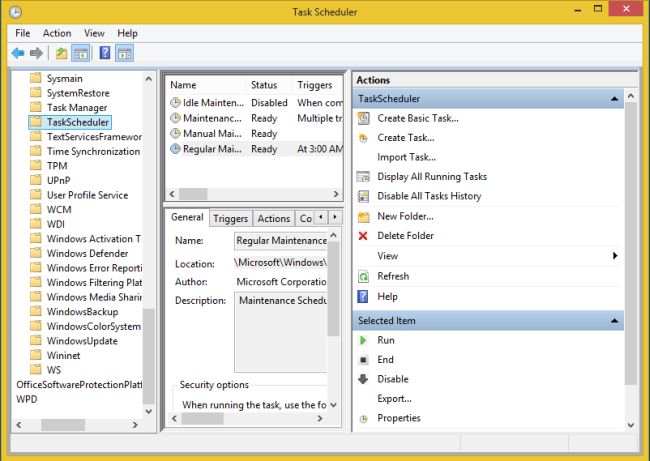Viewport: 650px width, 461px height.
Task: Click the Create Task icon
Action: point(363,138)
